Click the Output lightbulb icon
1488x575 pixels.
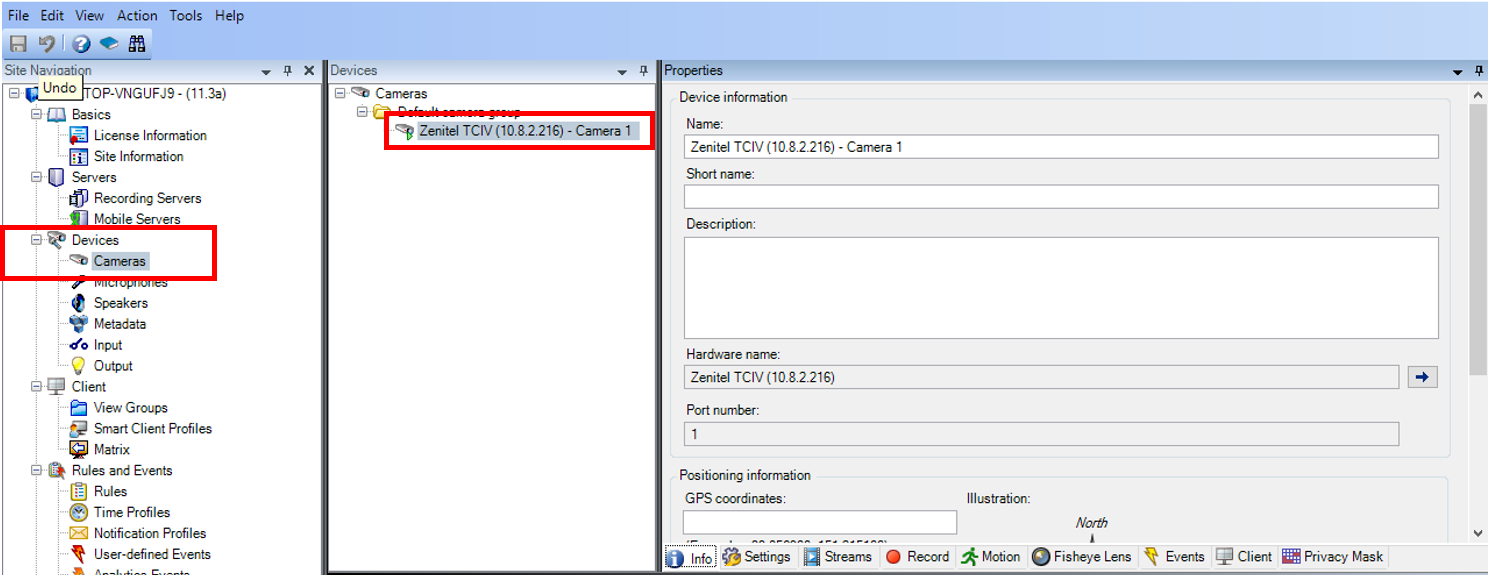[78, 366]
